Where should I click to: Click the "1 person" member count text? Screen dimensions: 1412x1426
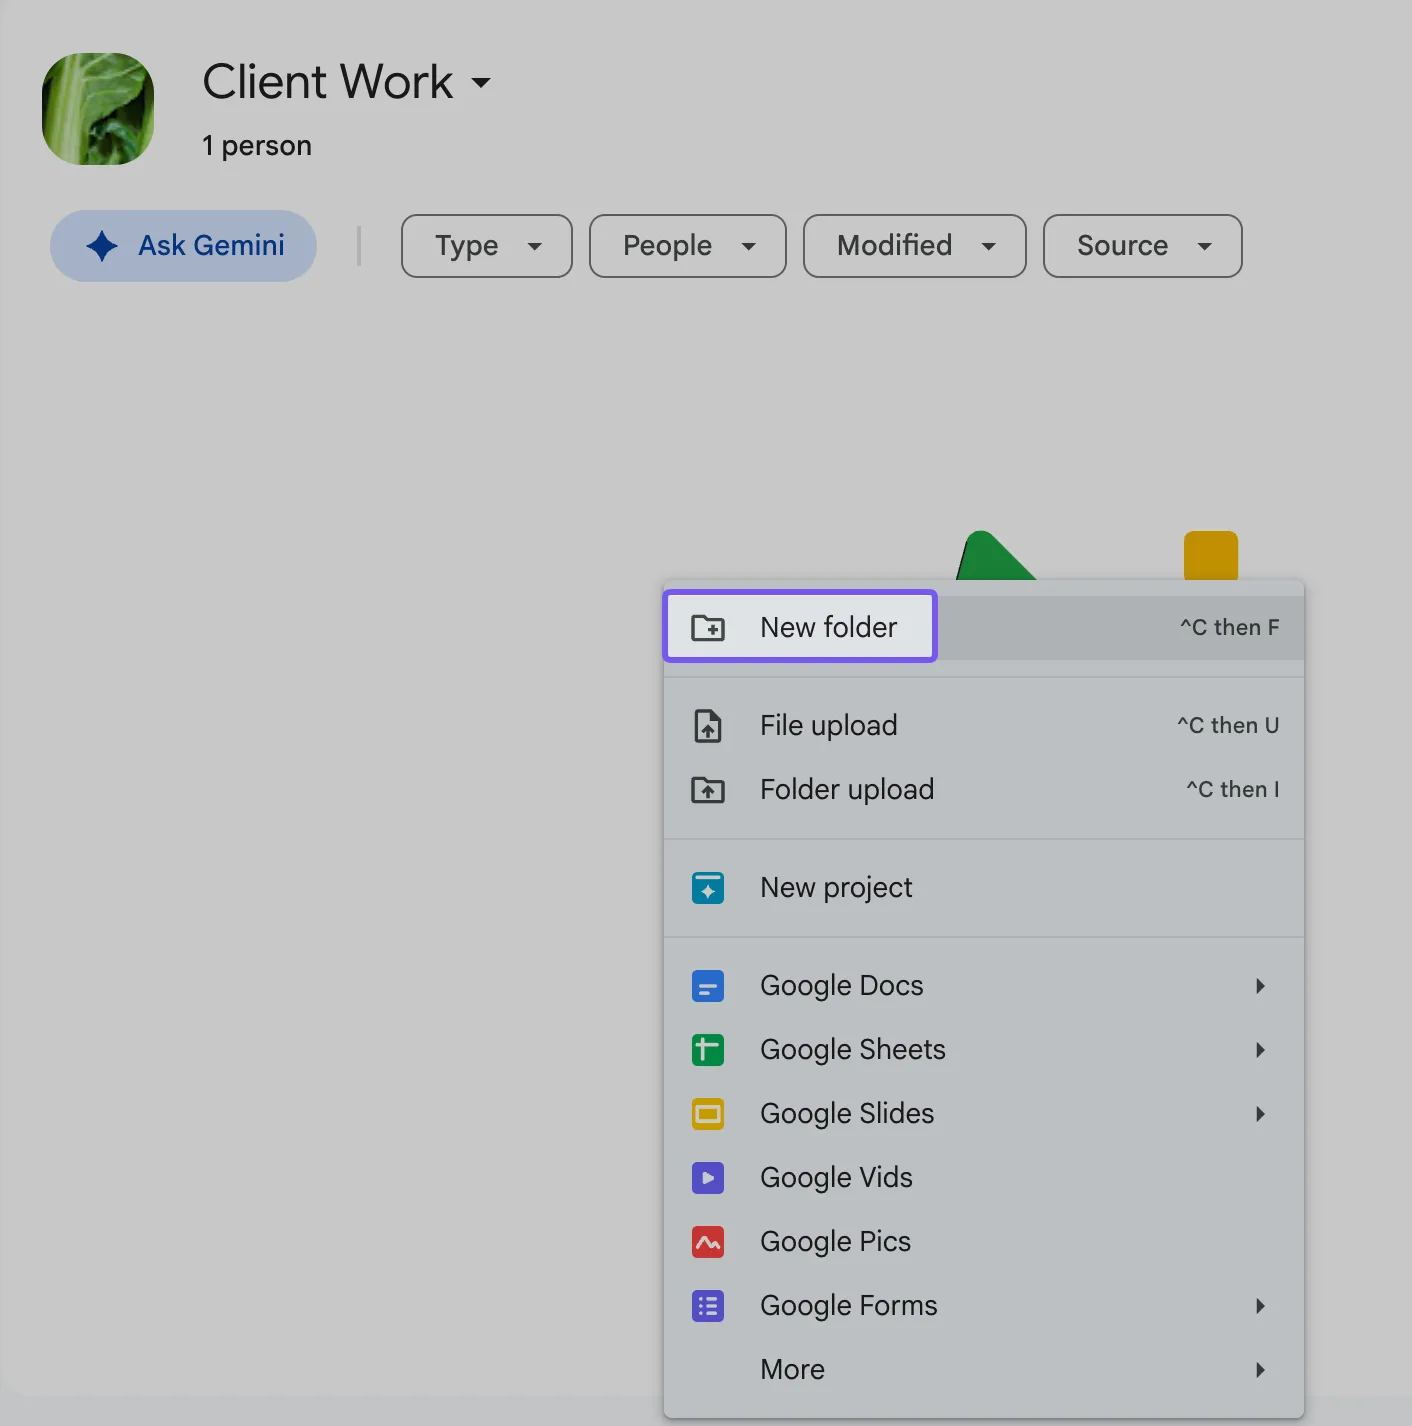pos(257,146)
